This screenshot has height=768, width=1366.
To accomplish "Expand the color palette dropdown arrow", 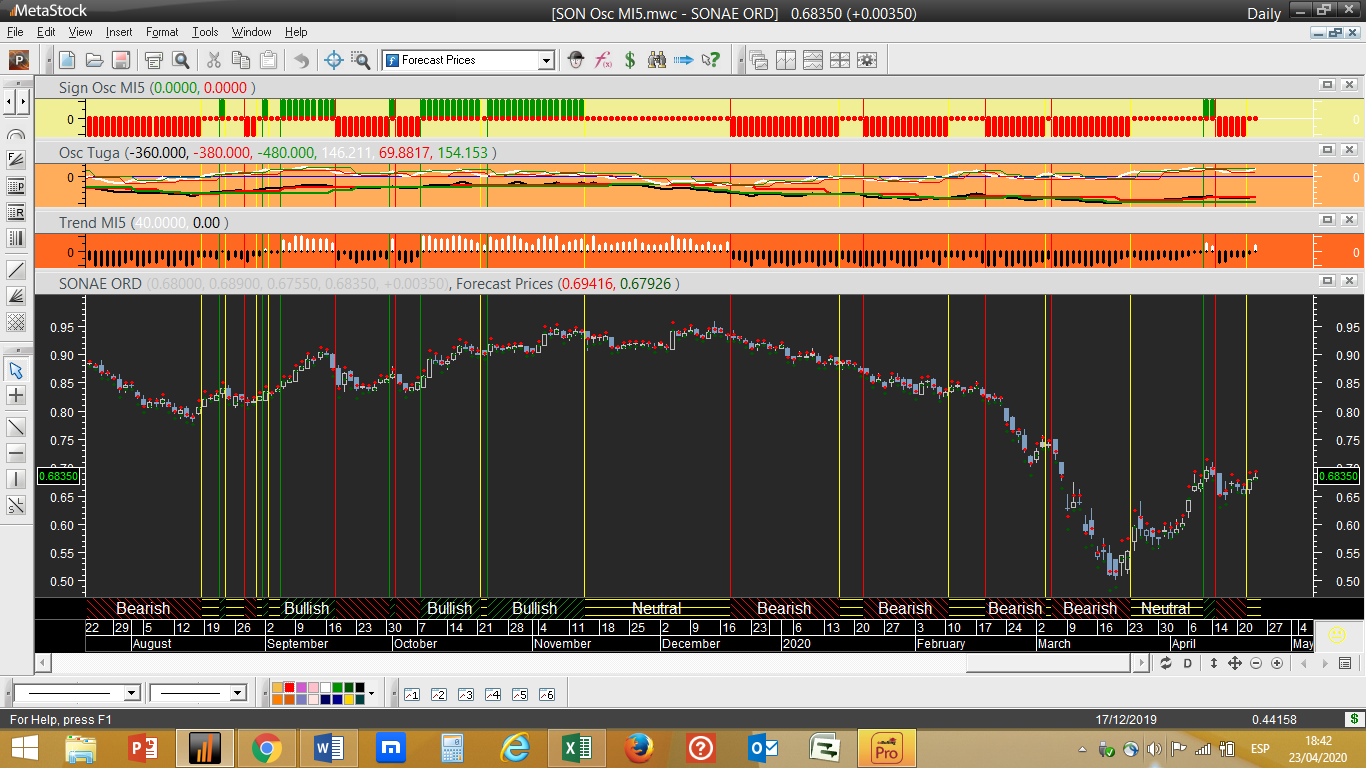I will click(x=371, y=693).
